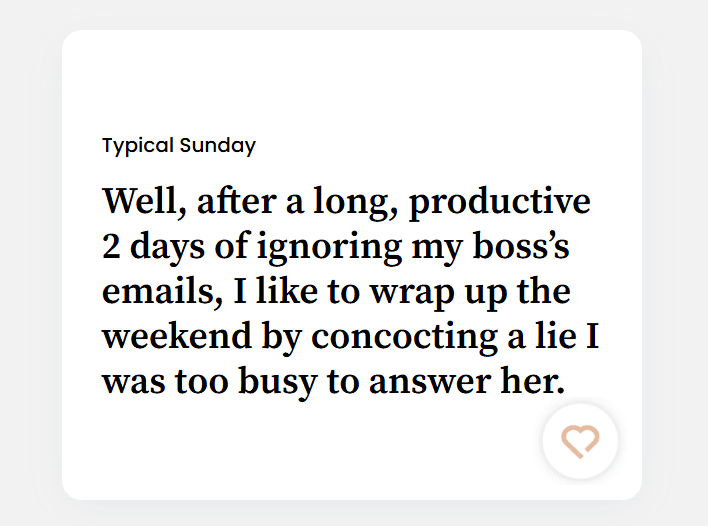Click the word 'weekend' in the answer
The image size is (708, 526).
click(x=177, y=336)
